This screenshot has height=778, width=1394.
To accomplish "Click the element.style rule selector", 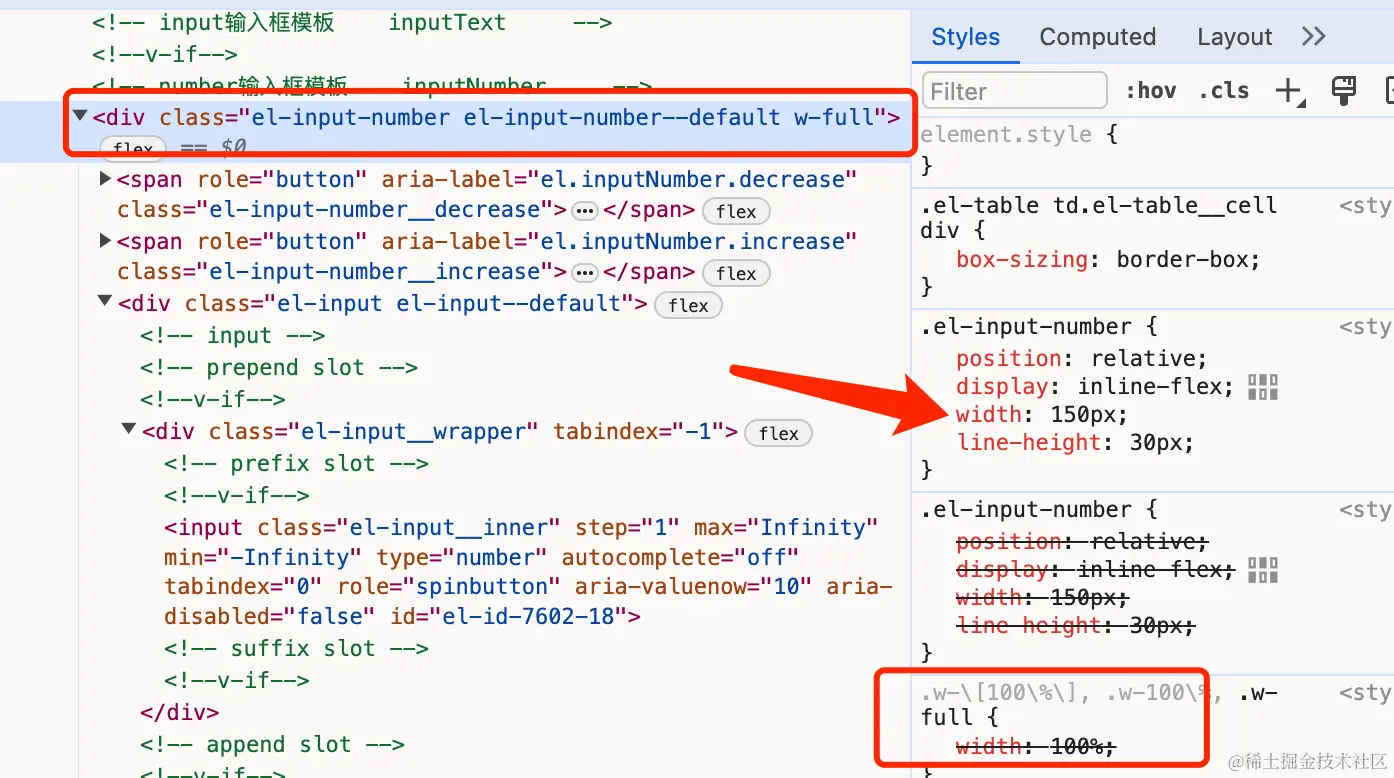I will pyautogui.click(x=1005, y=134).
